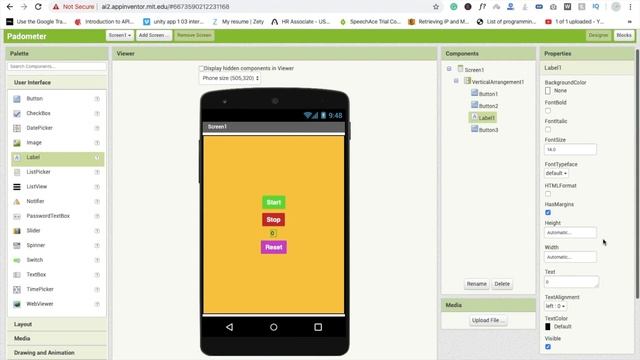The width and height of the screenshot is (640, 360).
Task: Open the Screen1 screen selector dropdown
Action: [120, 36]
